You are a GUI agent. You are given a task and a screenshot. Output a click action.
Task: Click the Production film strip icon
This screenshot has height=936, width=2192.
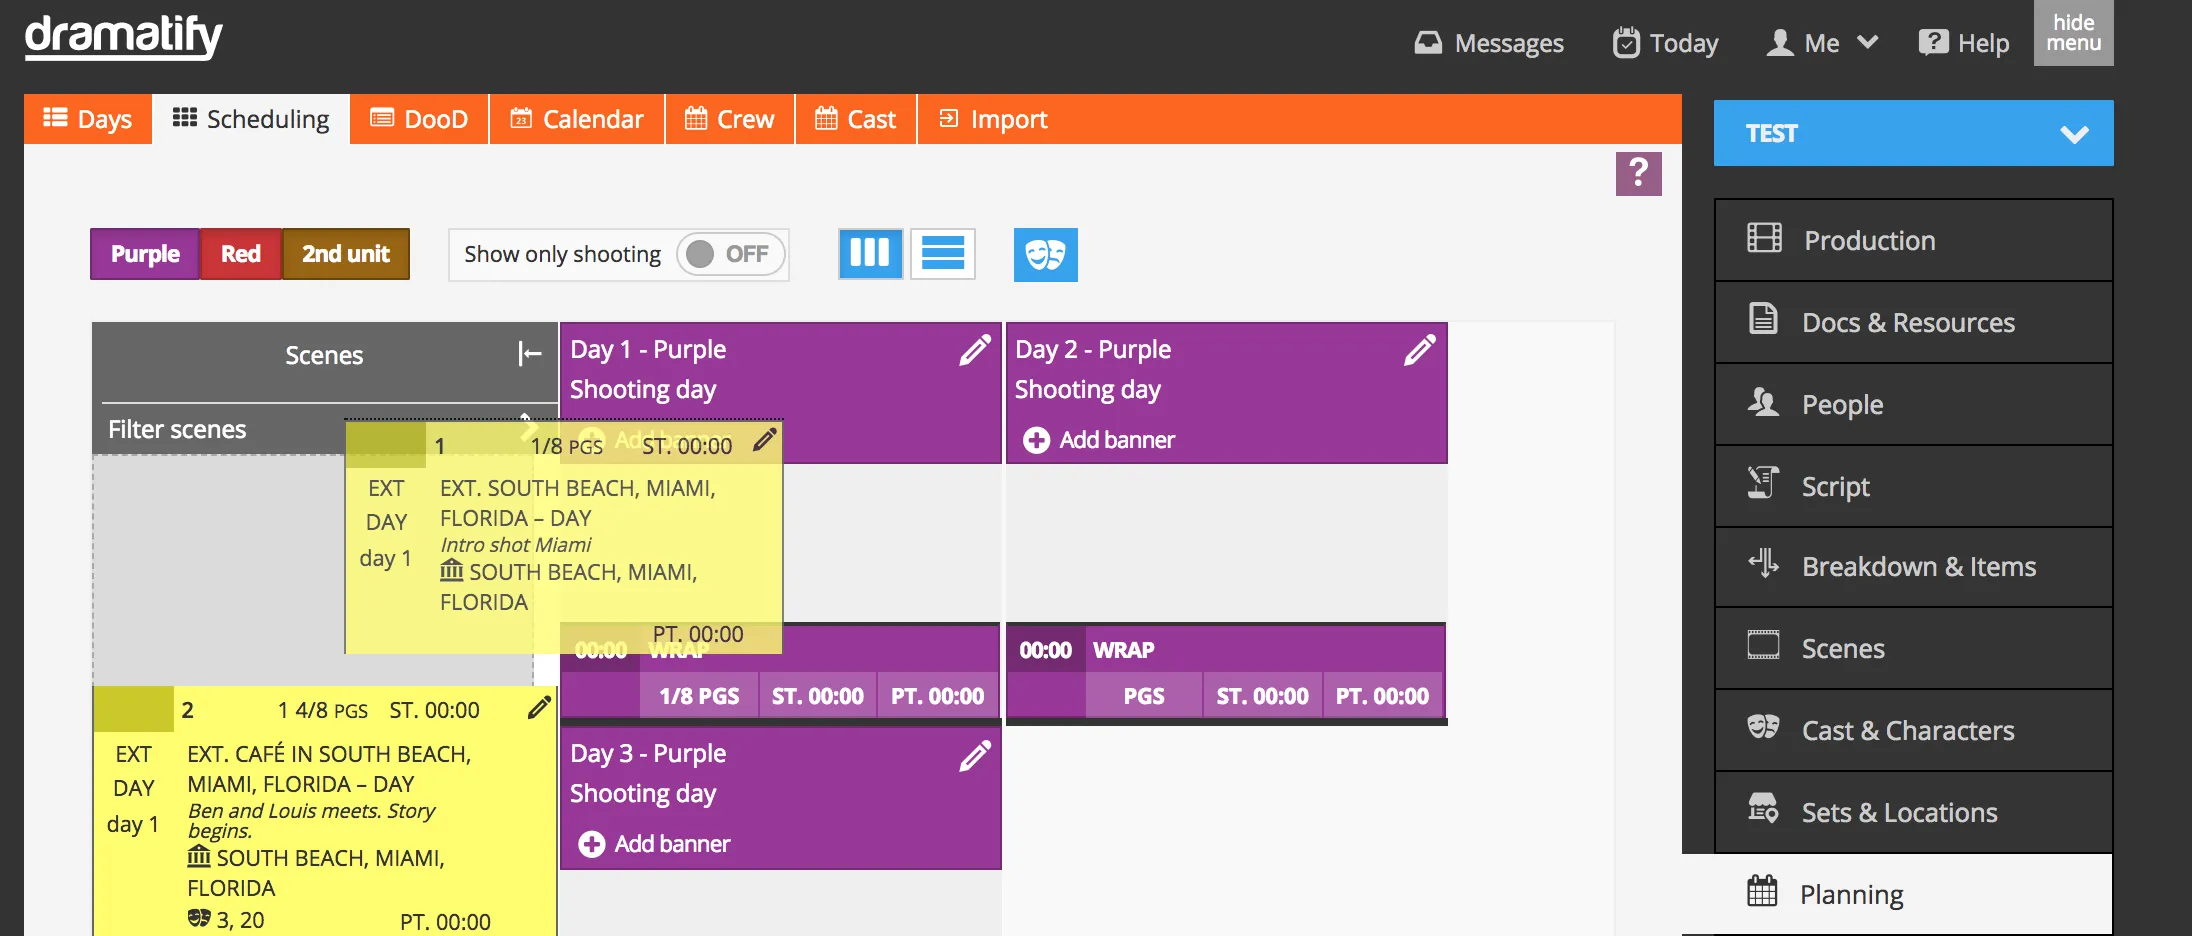tap(1764, 238)
